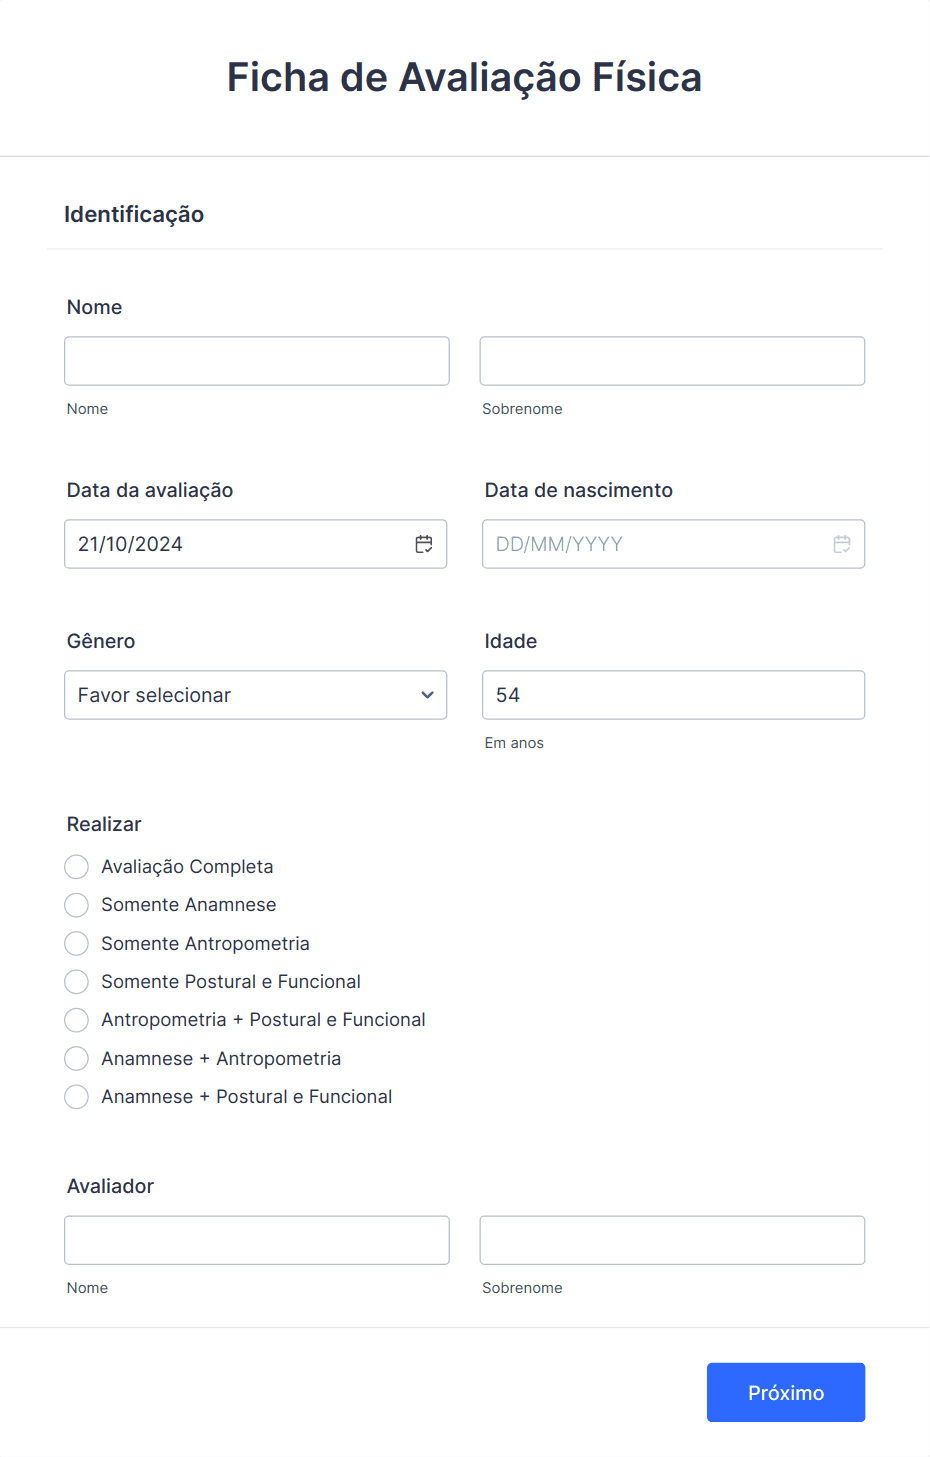Open calendar picker for Data de nascimento
This screenshot has width=930, height=1457.
tap(842, 544)
